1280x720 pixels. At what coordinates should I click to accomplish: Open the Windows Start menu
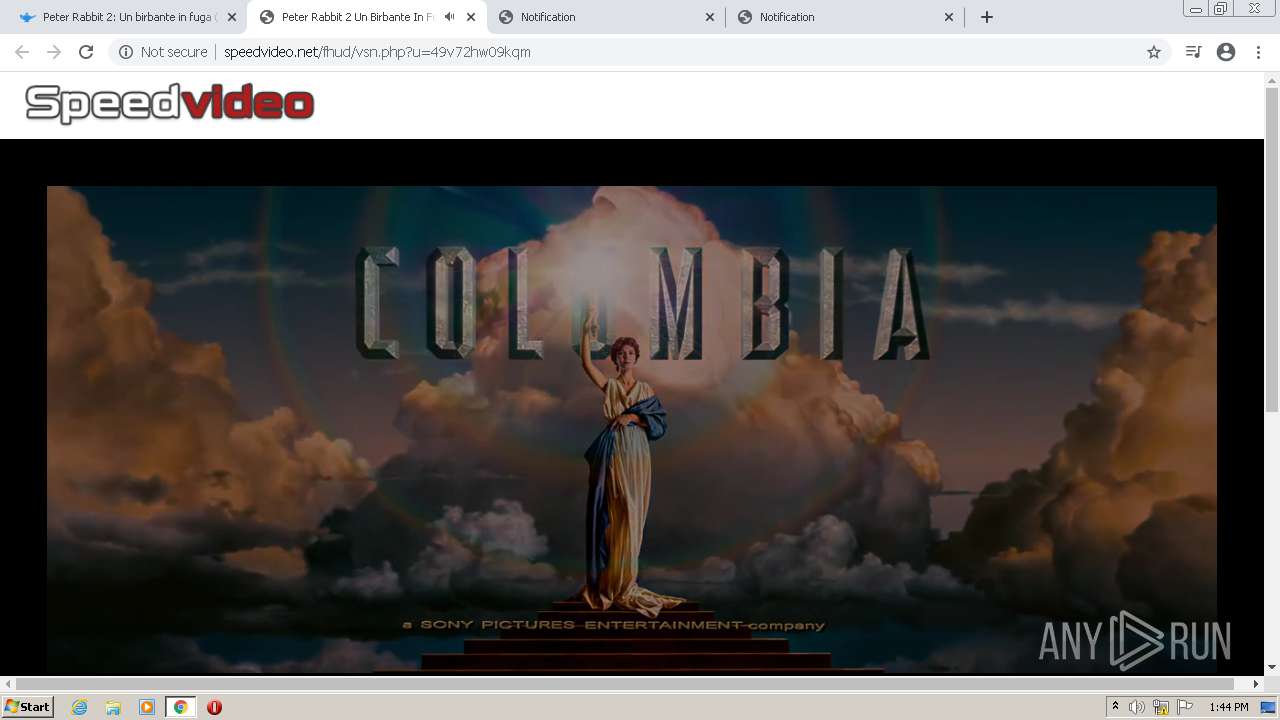(x=28, y=707)
